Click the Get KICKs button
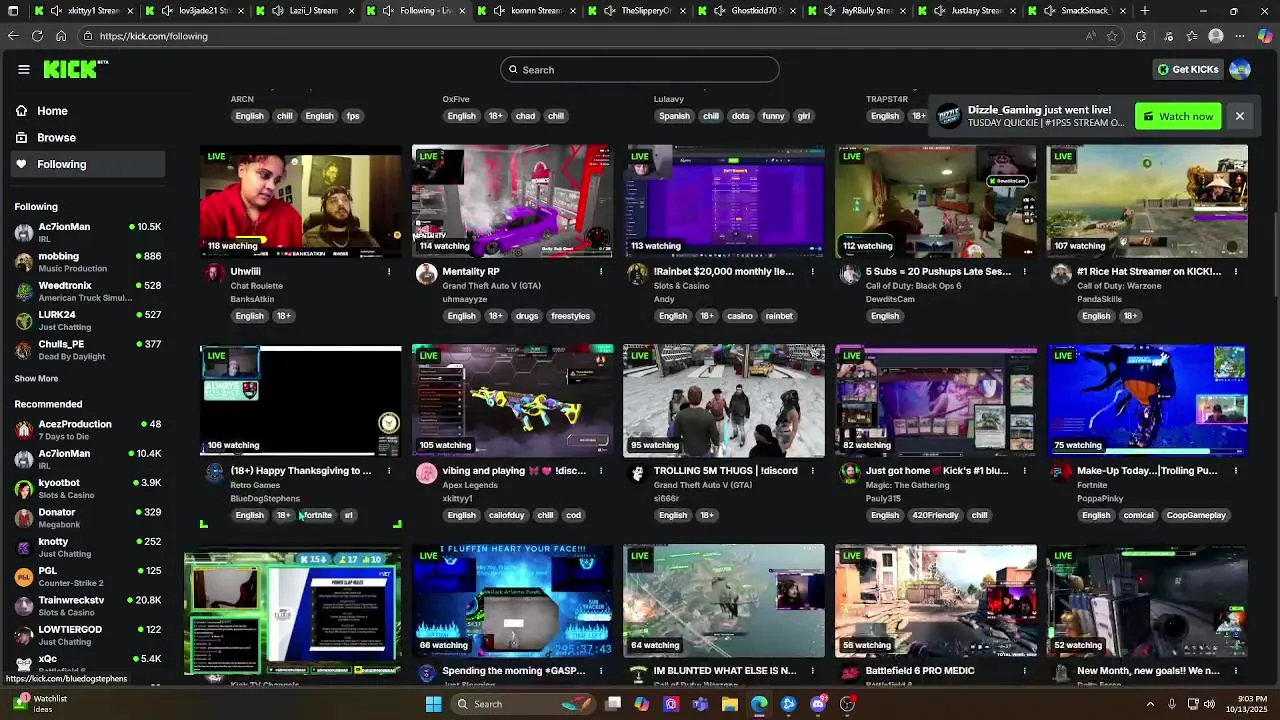Screen dimensions: 1280x720 1188,69
